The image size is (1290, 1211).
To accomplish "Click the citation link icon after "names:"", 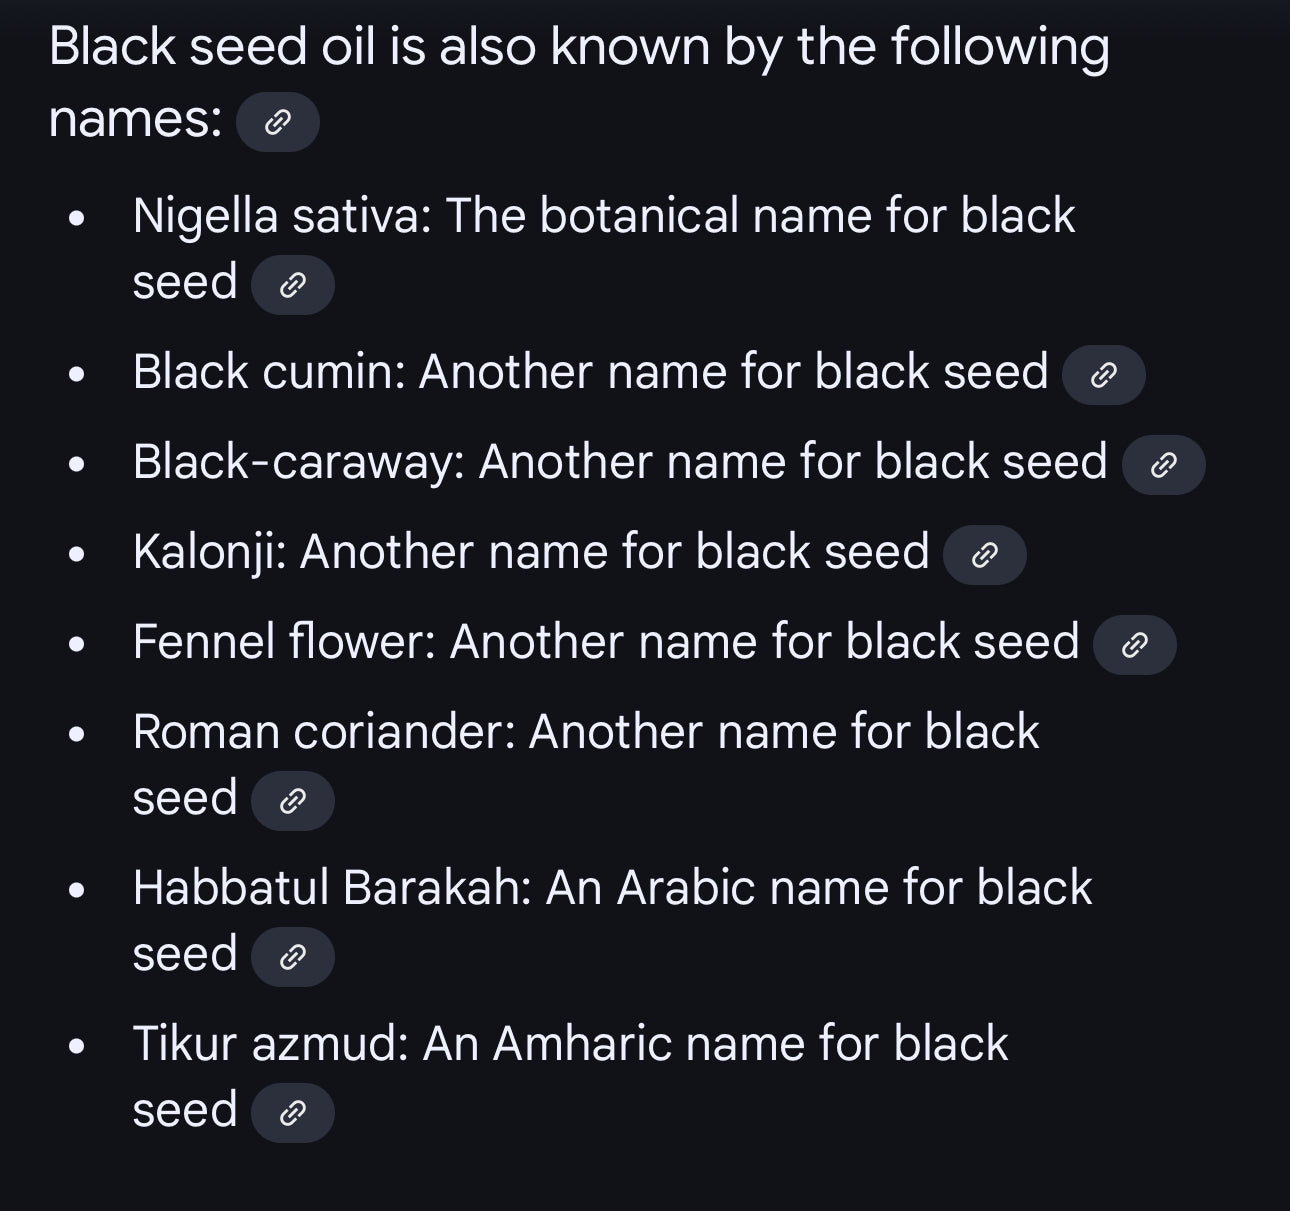I will 277,121.
